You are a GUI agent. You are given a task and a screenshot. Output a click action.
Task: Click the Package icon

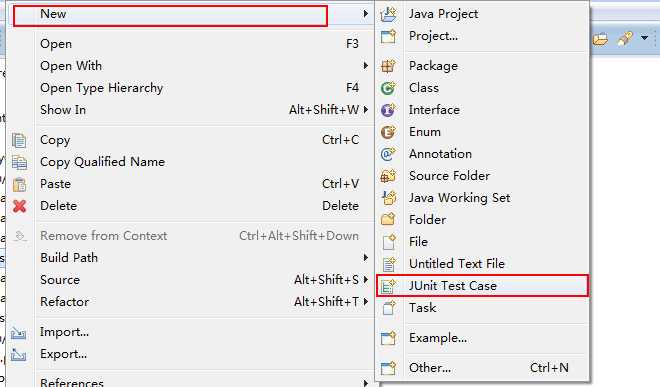pos(388,66)
